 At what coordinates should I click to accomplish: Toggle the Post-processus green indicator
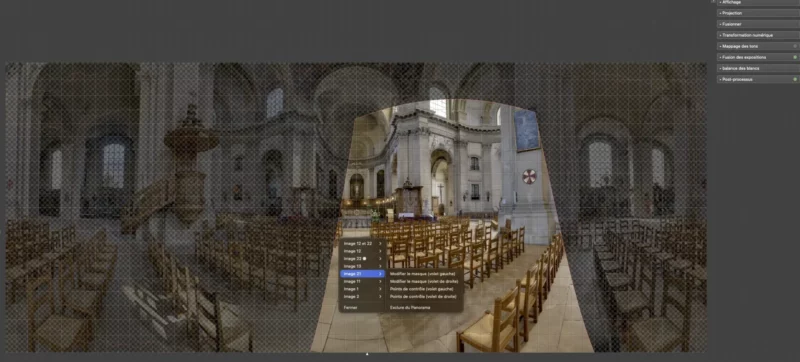[x=795, y=80]
